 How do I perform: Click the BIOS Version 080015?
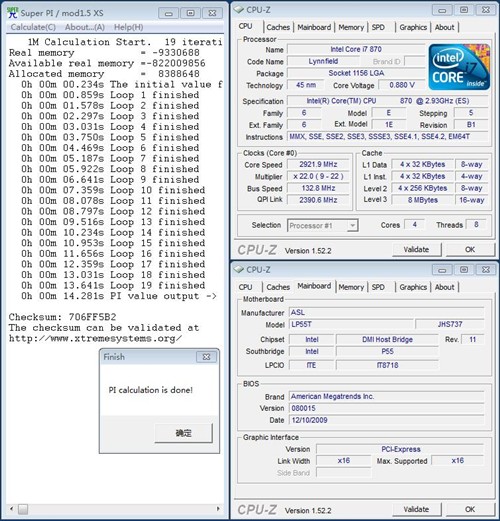point(386,408)
